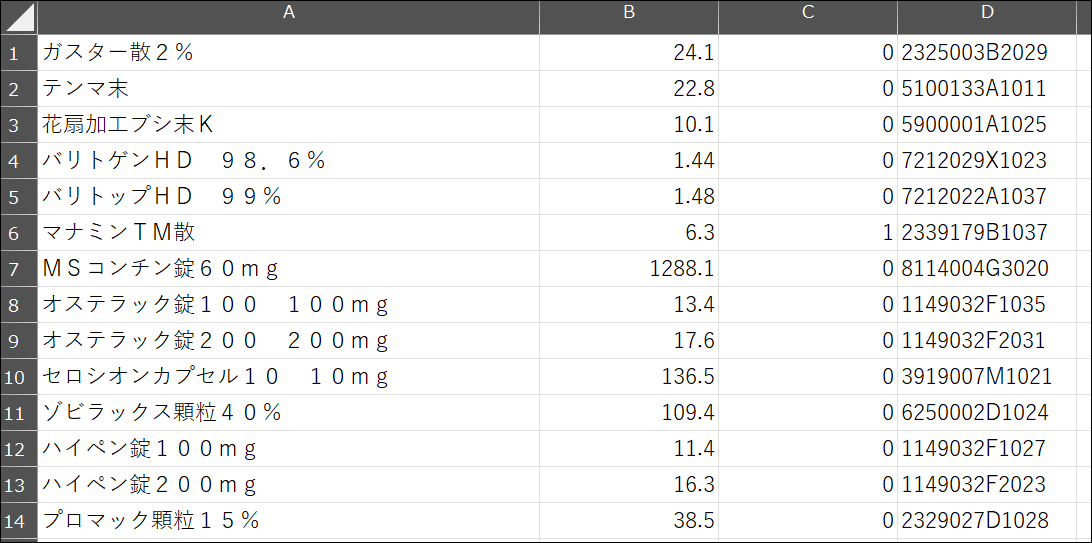
Task: Select column A header
Action: coord(288,17)
